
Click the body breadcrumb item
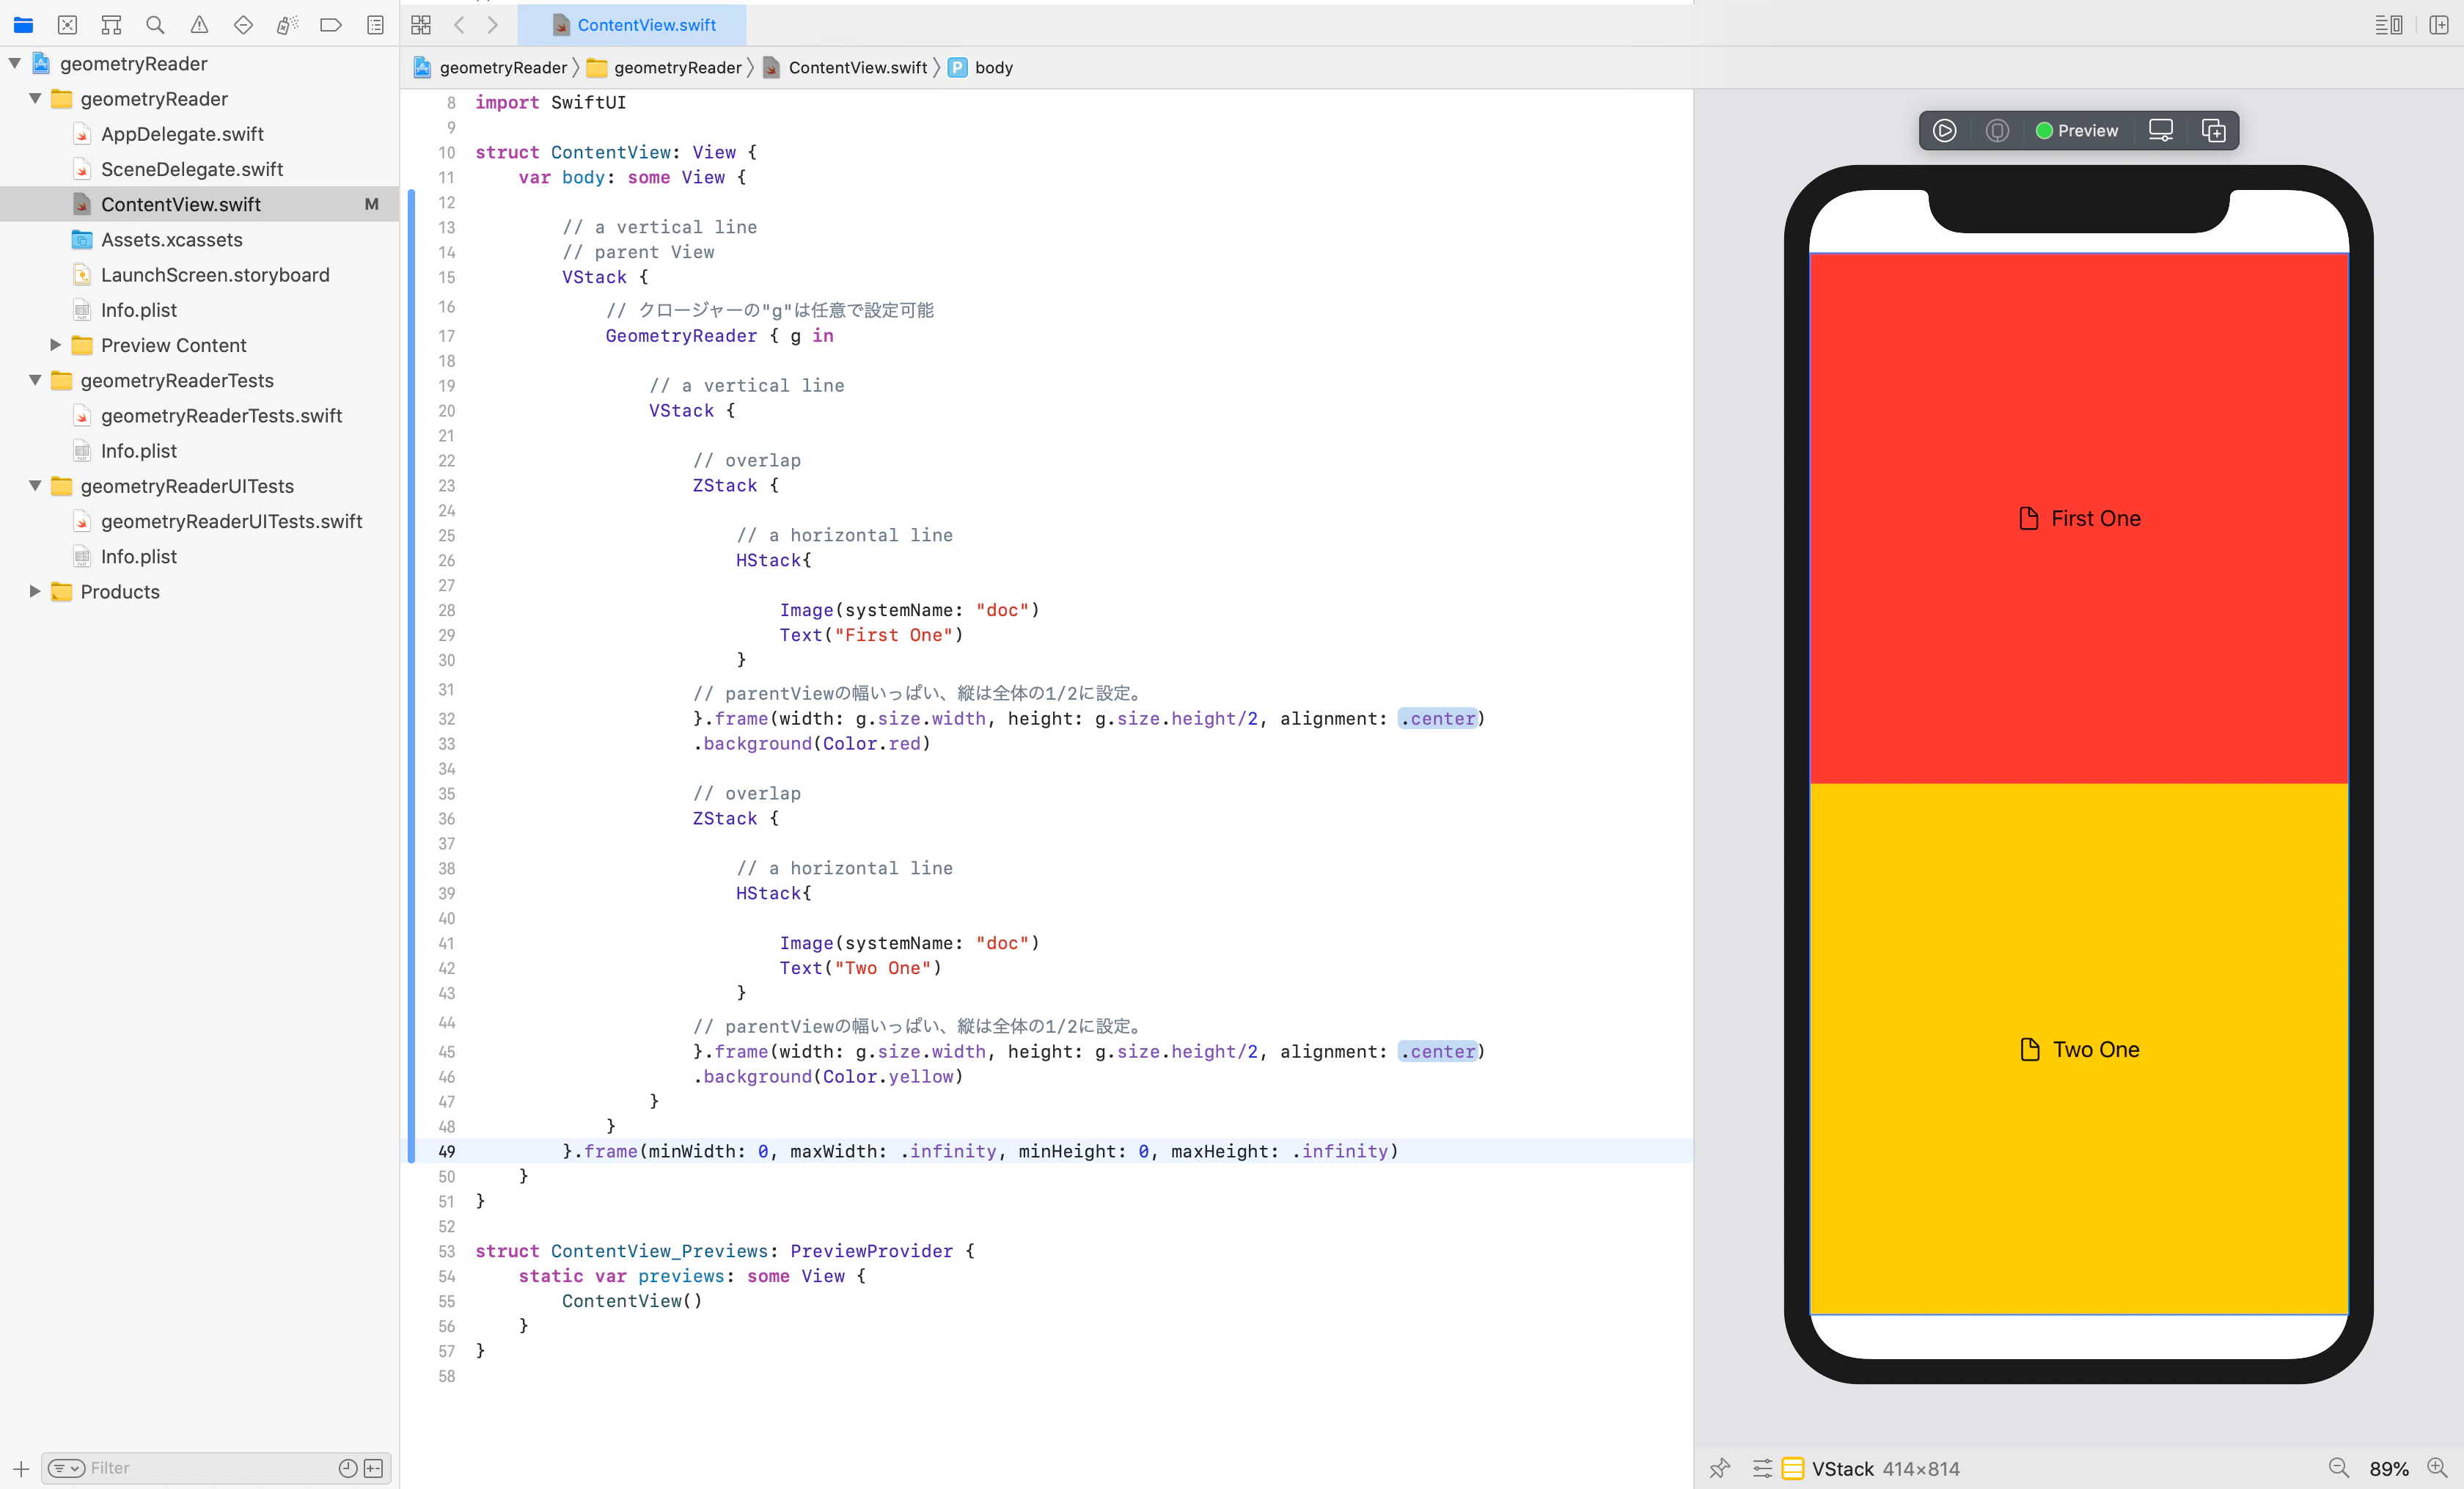click(x=981, y=67)
